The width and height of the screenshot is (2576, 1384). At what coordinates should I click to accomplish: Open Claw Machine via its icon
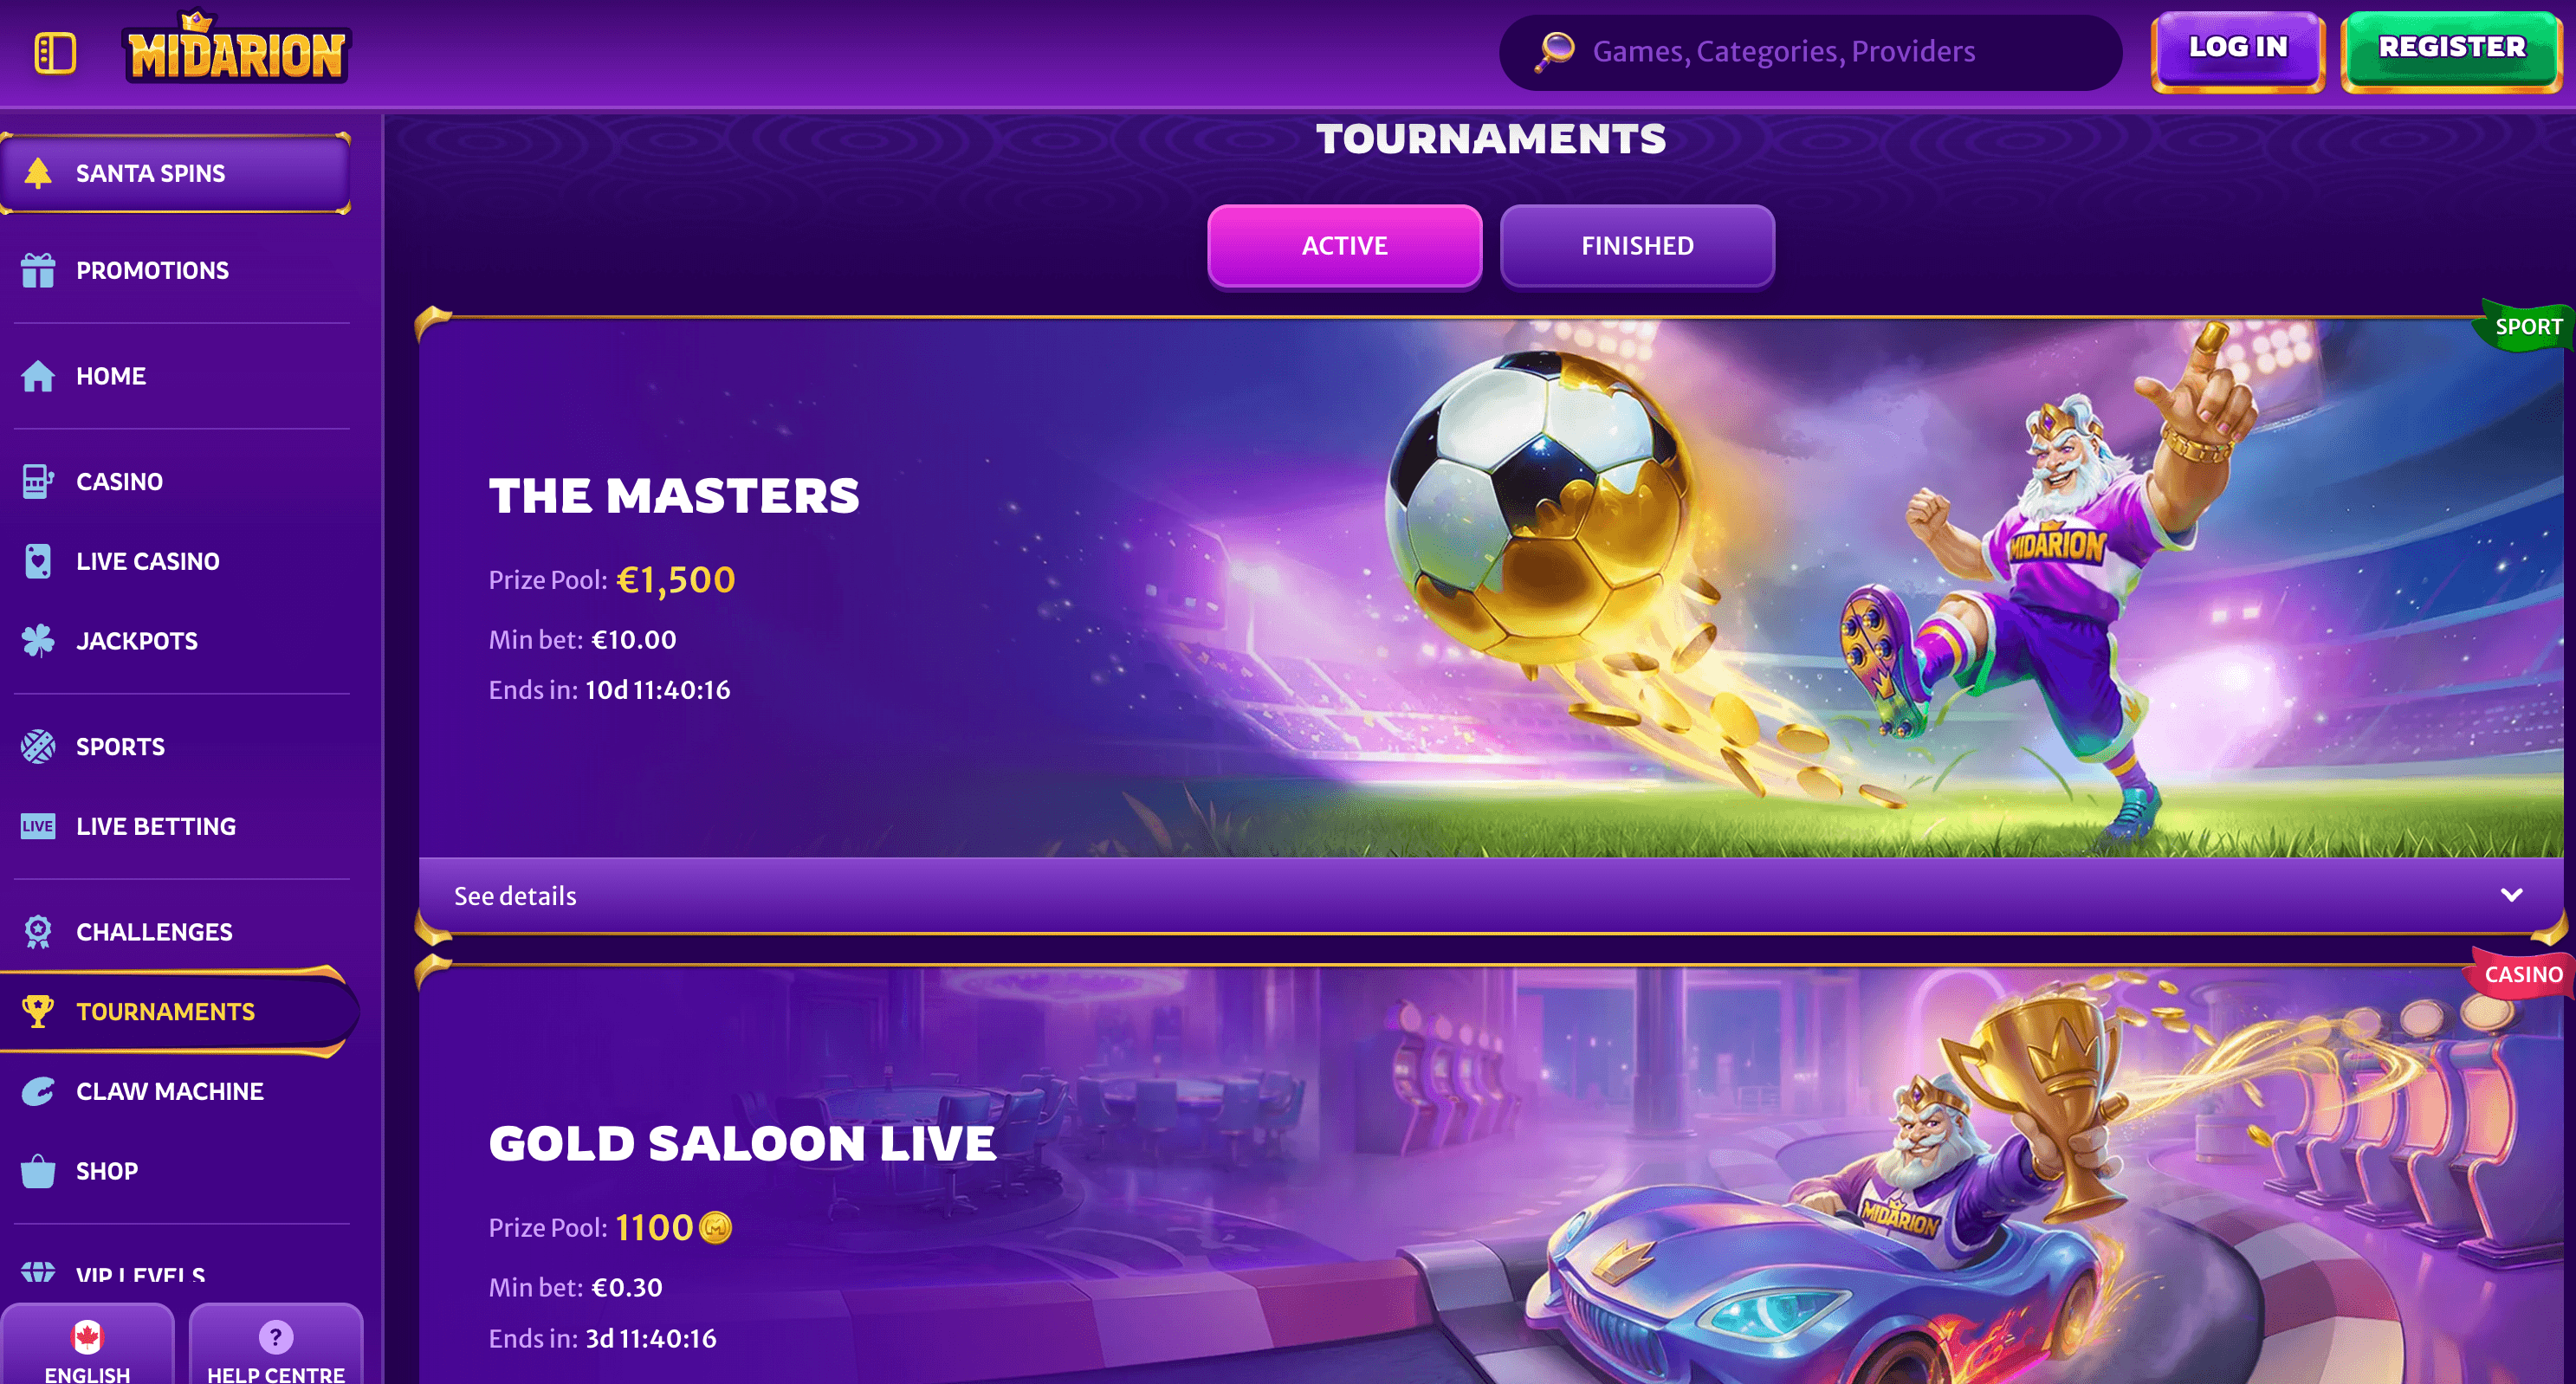point(38,1091)
